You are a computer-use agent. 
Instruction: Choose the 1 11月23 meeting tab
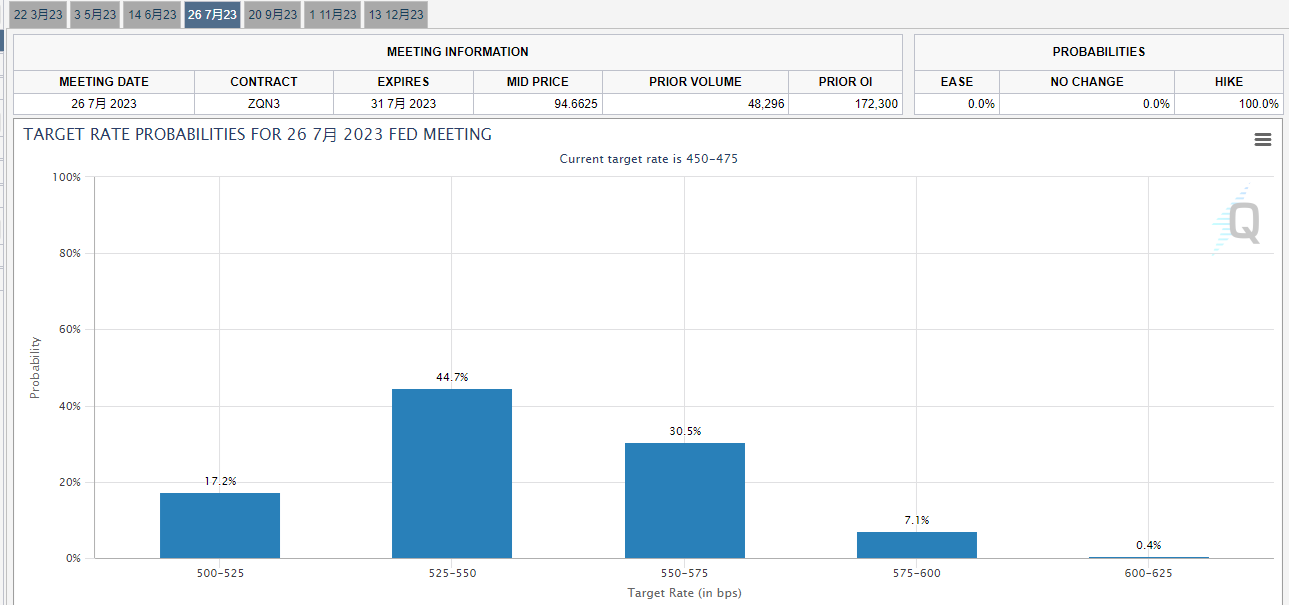point(332,15)
